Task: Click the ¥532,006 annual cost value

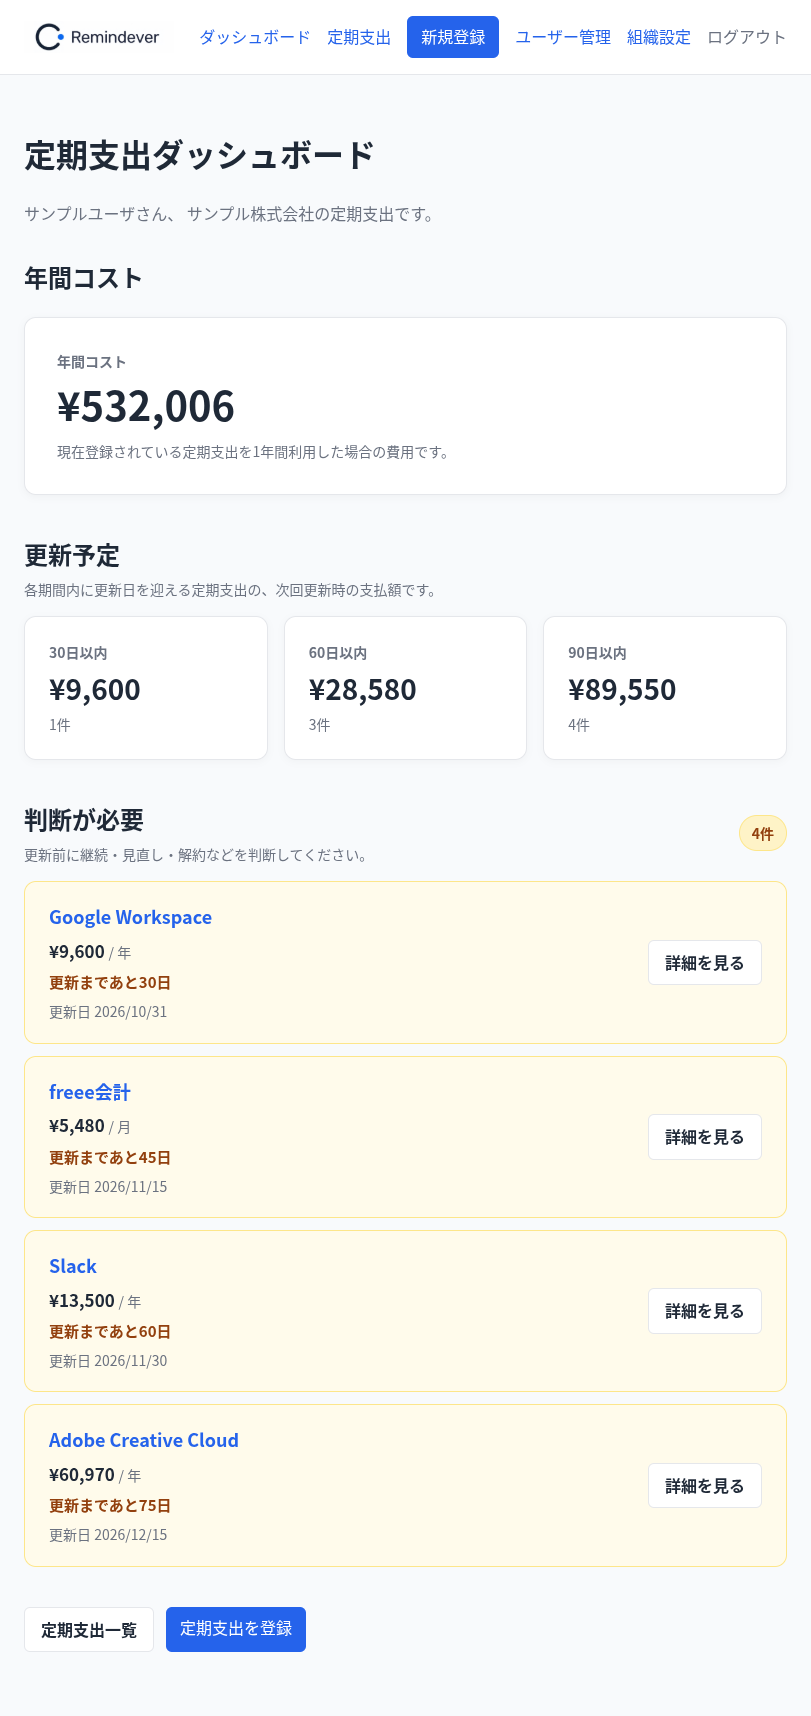Action: 146,406
